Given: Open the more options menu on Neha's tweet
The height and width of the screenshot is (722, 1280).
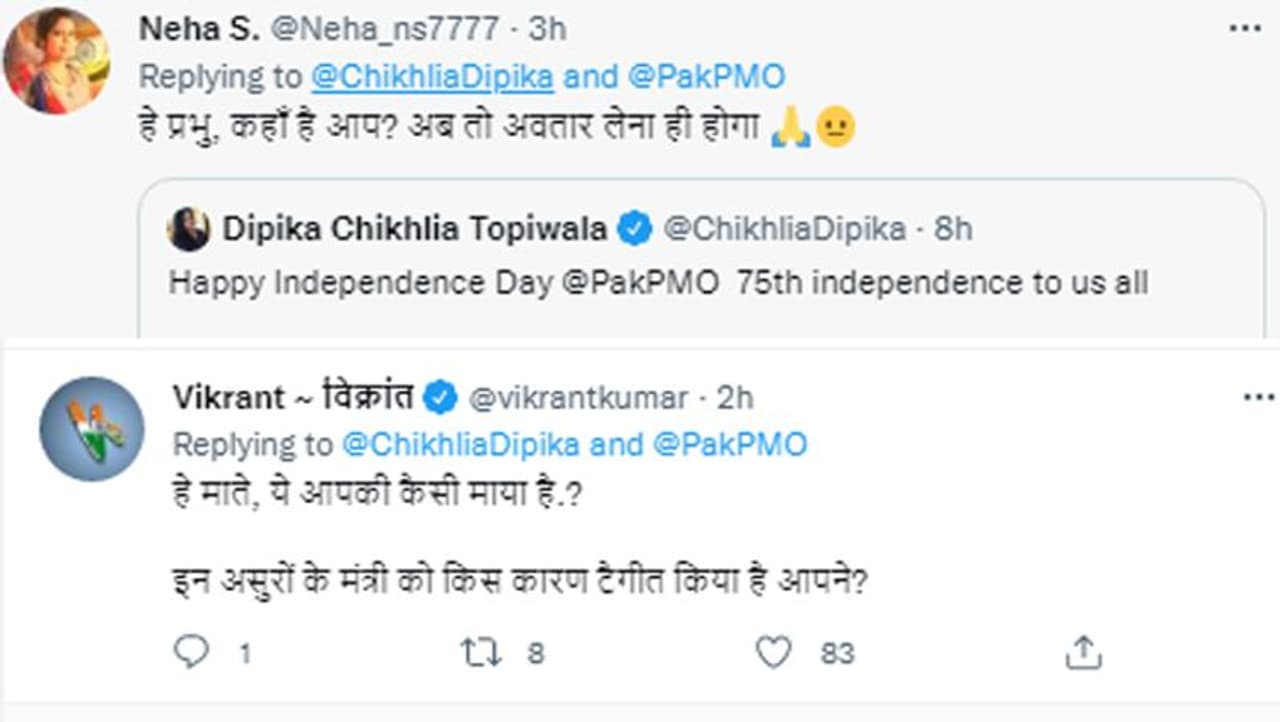Looking at the screenshot, I should click(1244, 28).
